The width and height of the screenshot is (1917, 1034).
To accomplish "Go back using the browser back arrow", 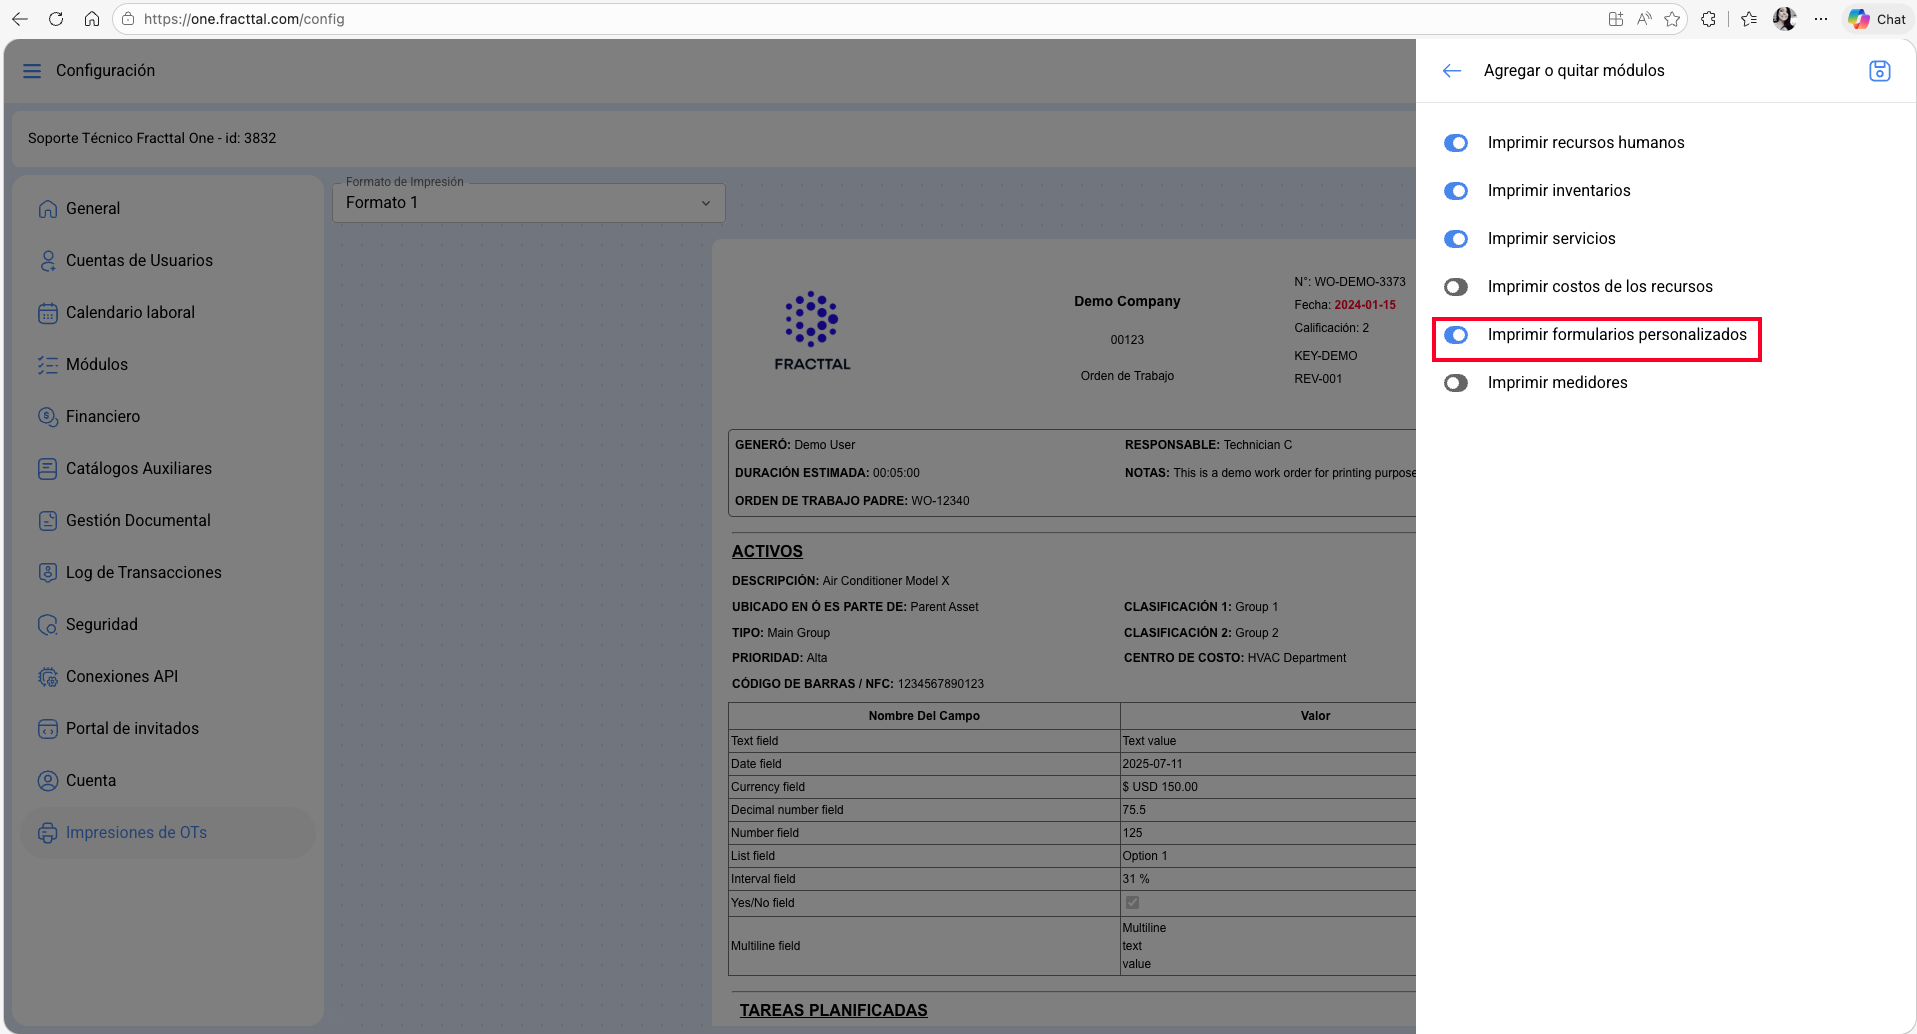I will click(20, 19).
